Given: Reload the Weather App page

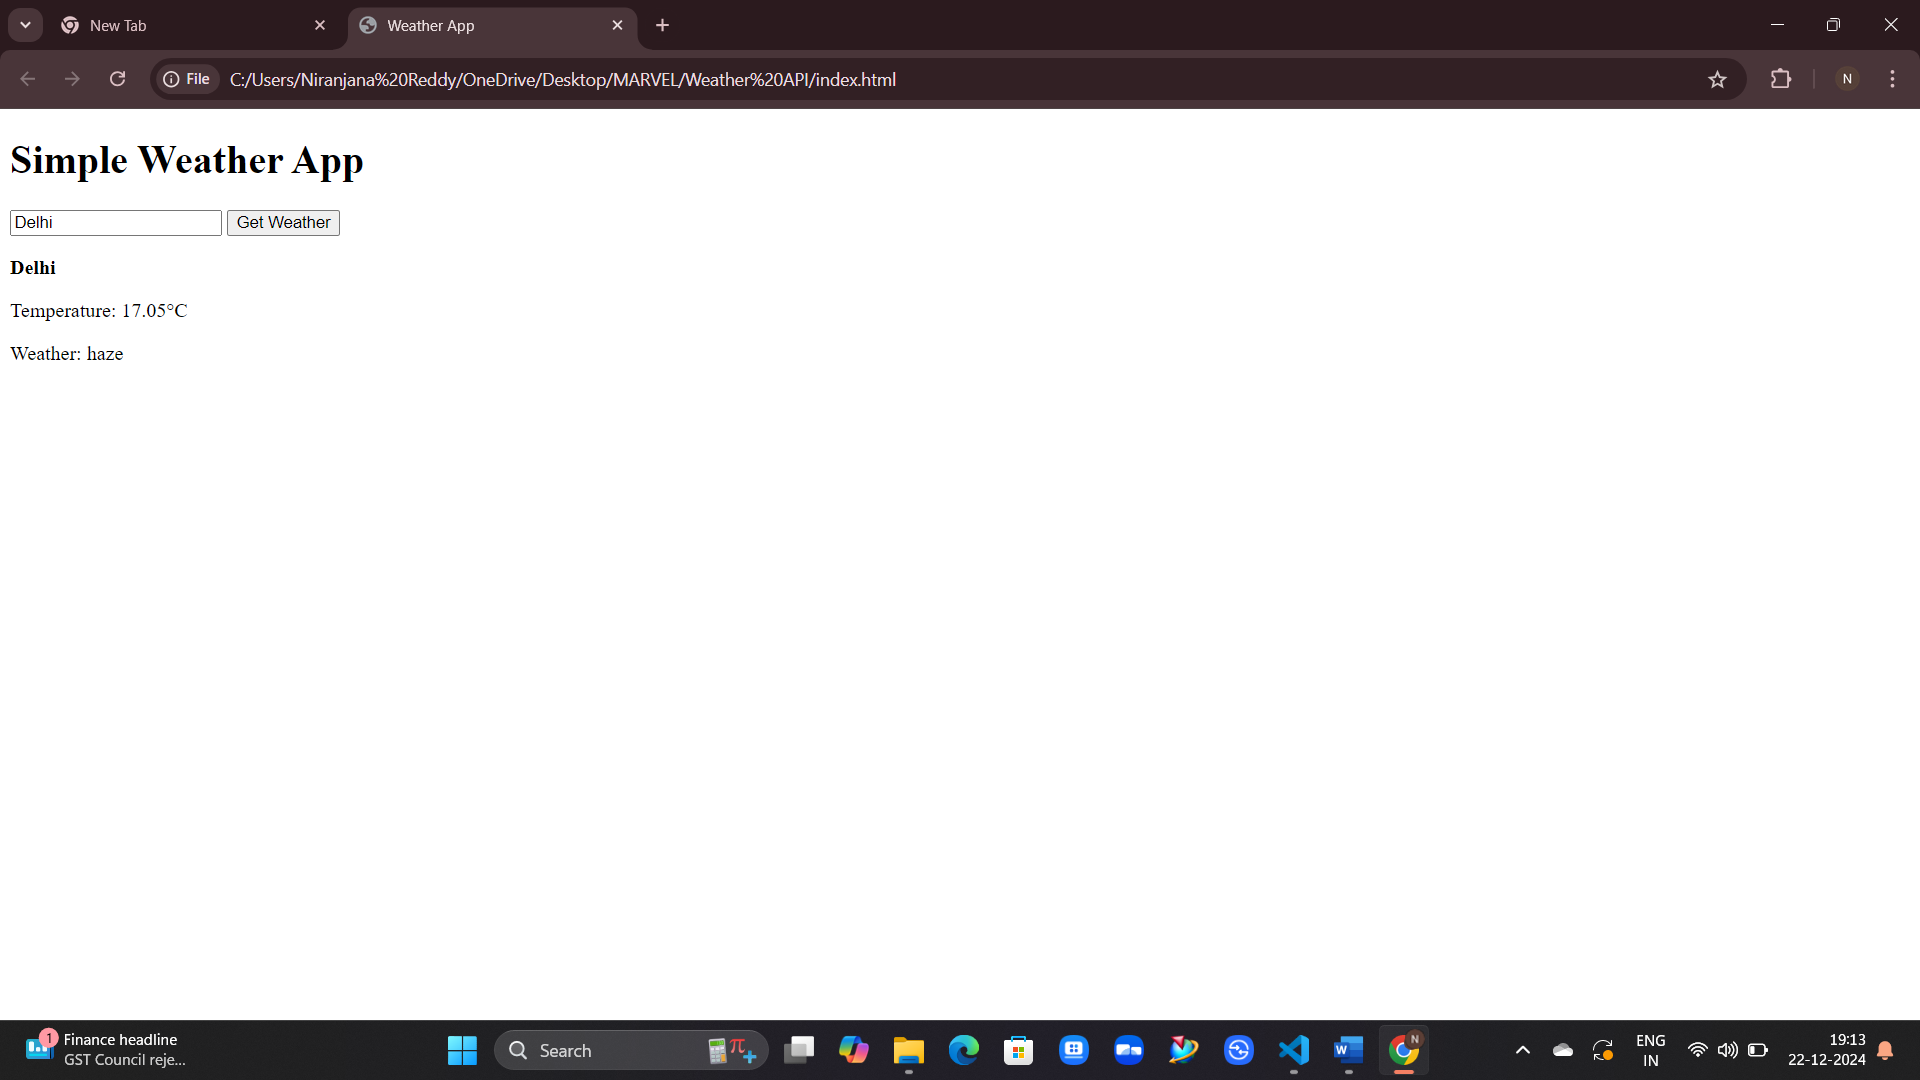Looking at the screenshot, I should [x=118, y=79].
